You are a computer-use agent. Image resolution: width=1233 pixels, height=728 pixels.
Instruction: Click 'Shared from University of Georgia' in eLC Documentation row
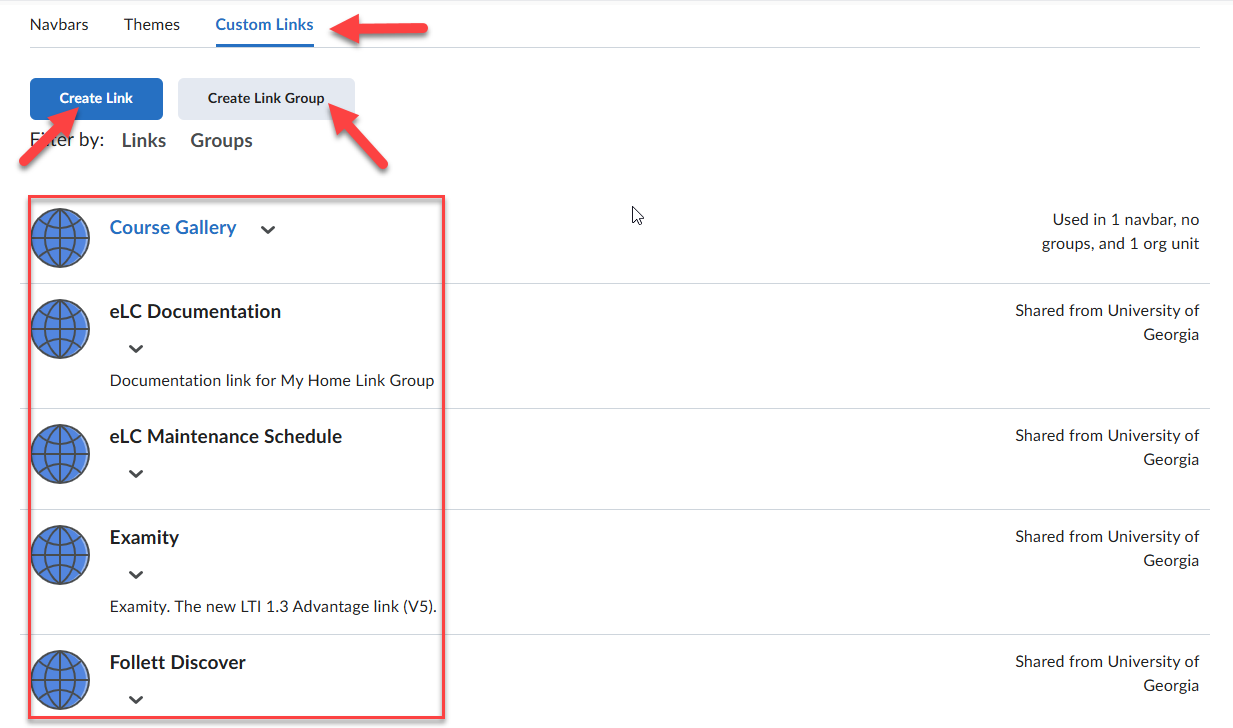point(1107,323)
